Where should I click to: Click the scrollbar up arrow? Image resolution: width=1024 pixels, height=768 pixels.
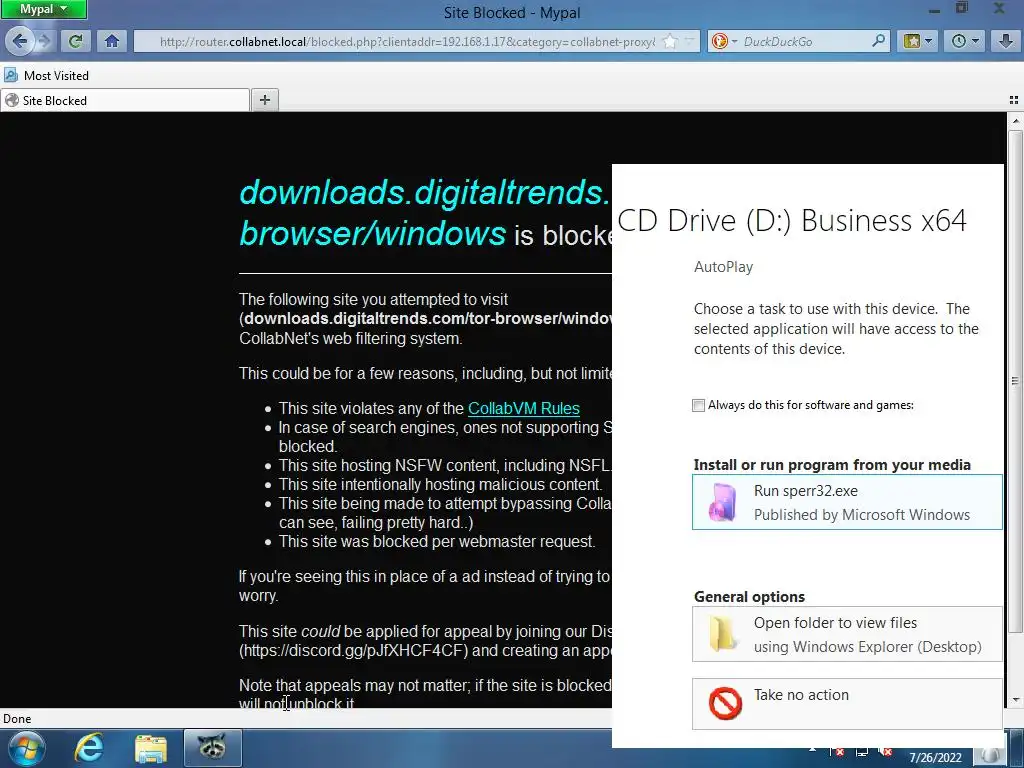click(1015, 121)
